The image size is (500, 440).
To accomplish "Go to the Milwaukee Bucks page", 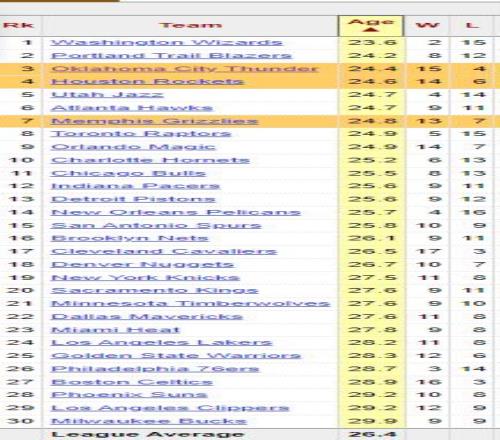I will [149, 421].
